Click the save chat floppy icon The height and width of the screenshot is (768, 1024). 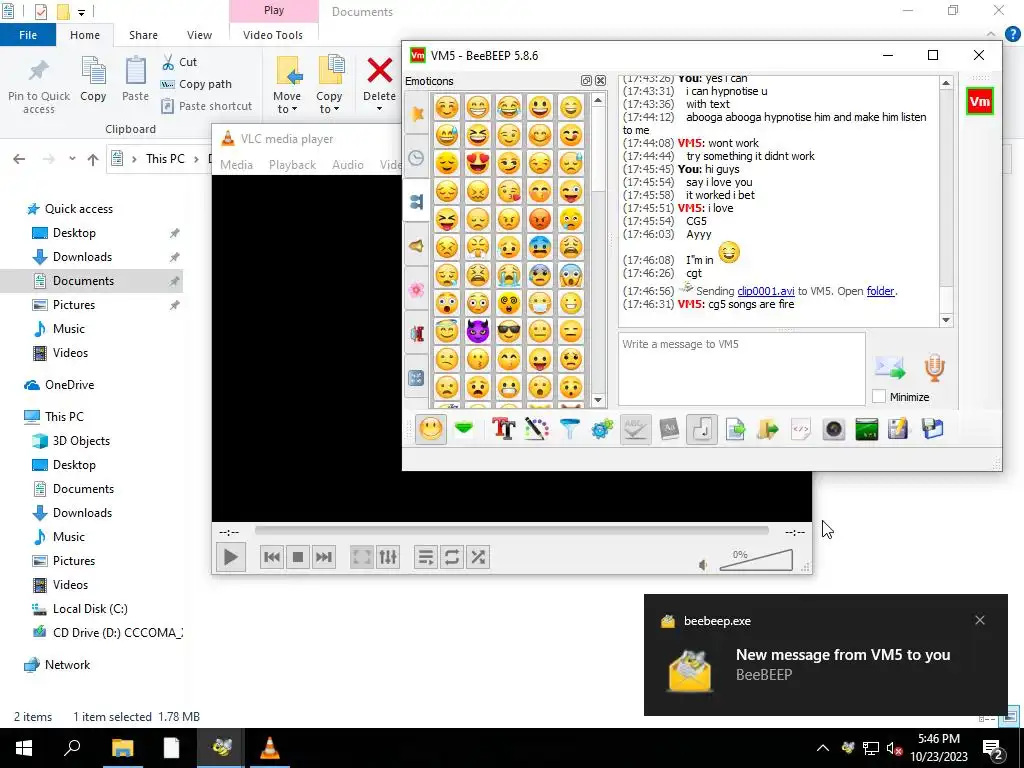(x=933, y=429)
